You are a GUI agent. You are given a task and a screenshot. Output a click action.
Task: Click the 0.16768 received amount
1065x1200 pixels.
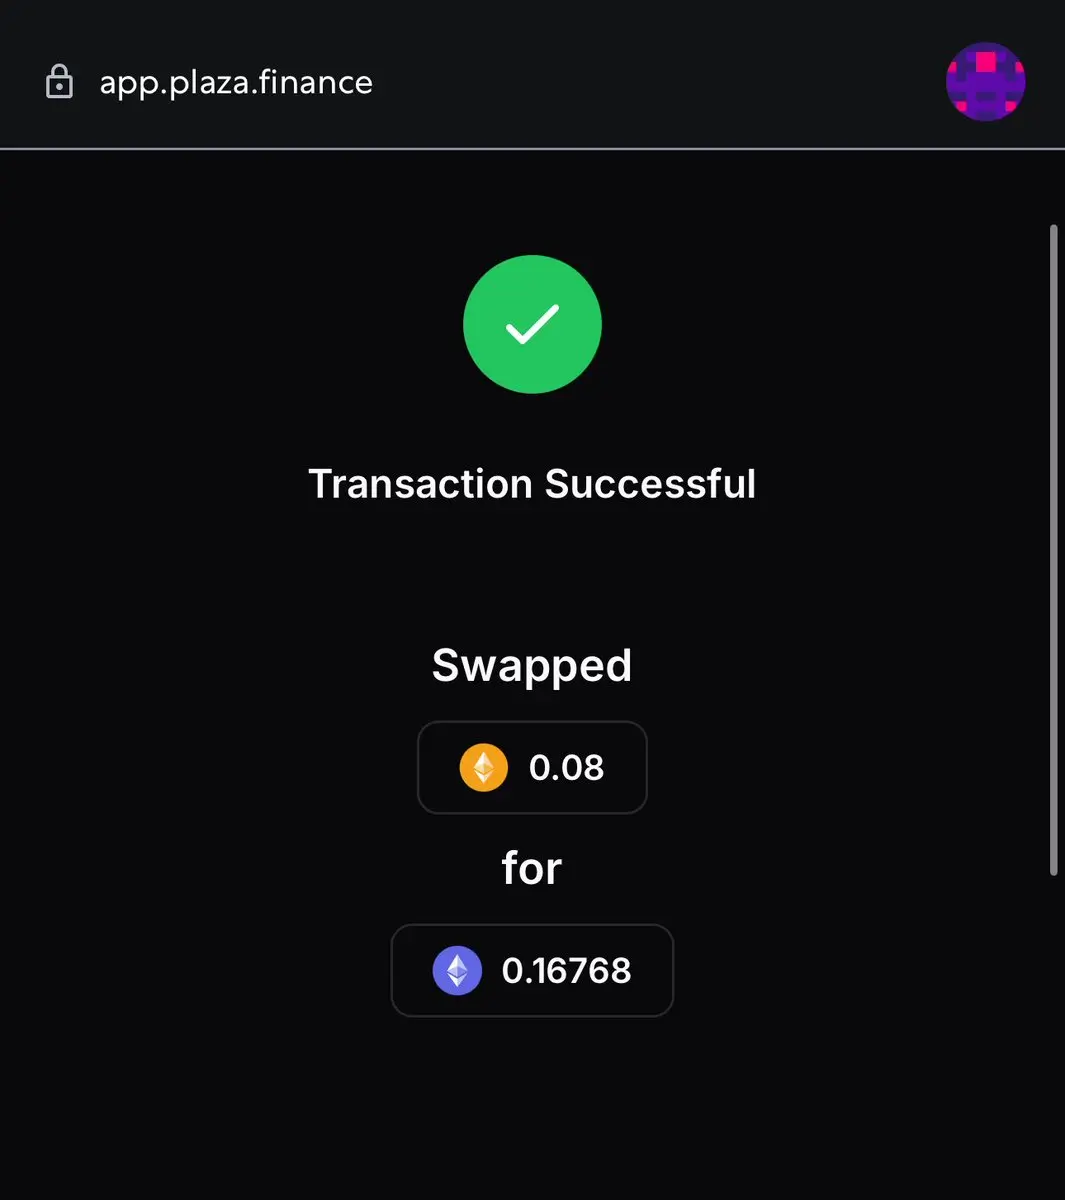tap(566, 971)
